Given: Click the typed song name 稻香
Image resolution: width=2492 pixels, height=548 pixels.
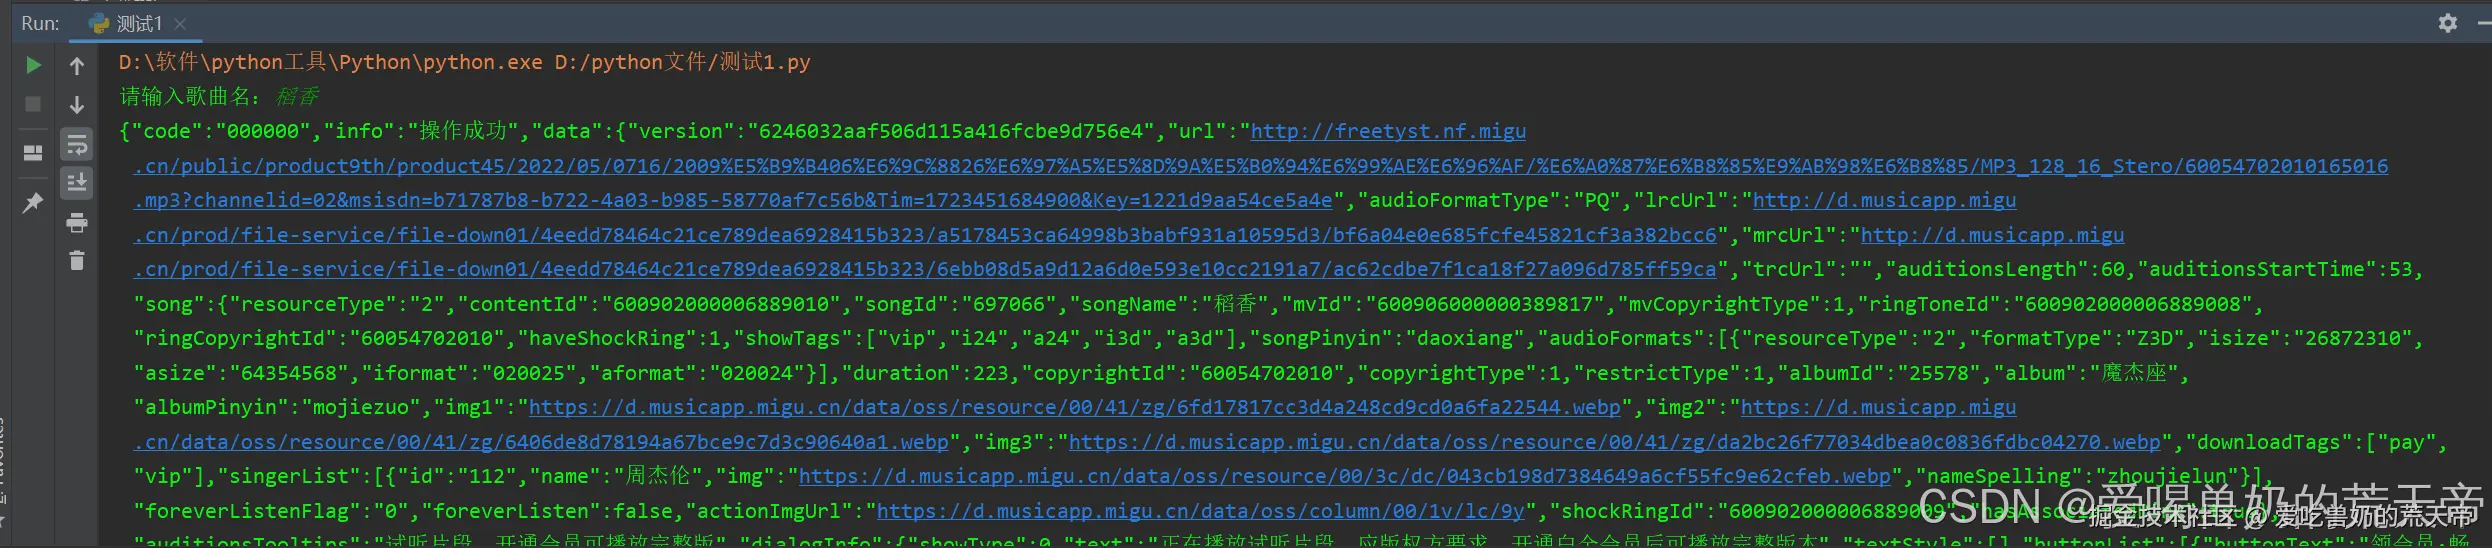Looking at the screenshot, I should point(297,96).
